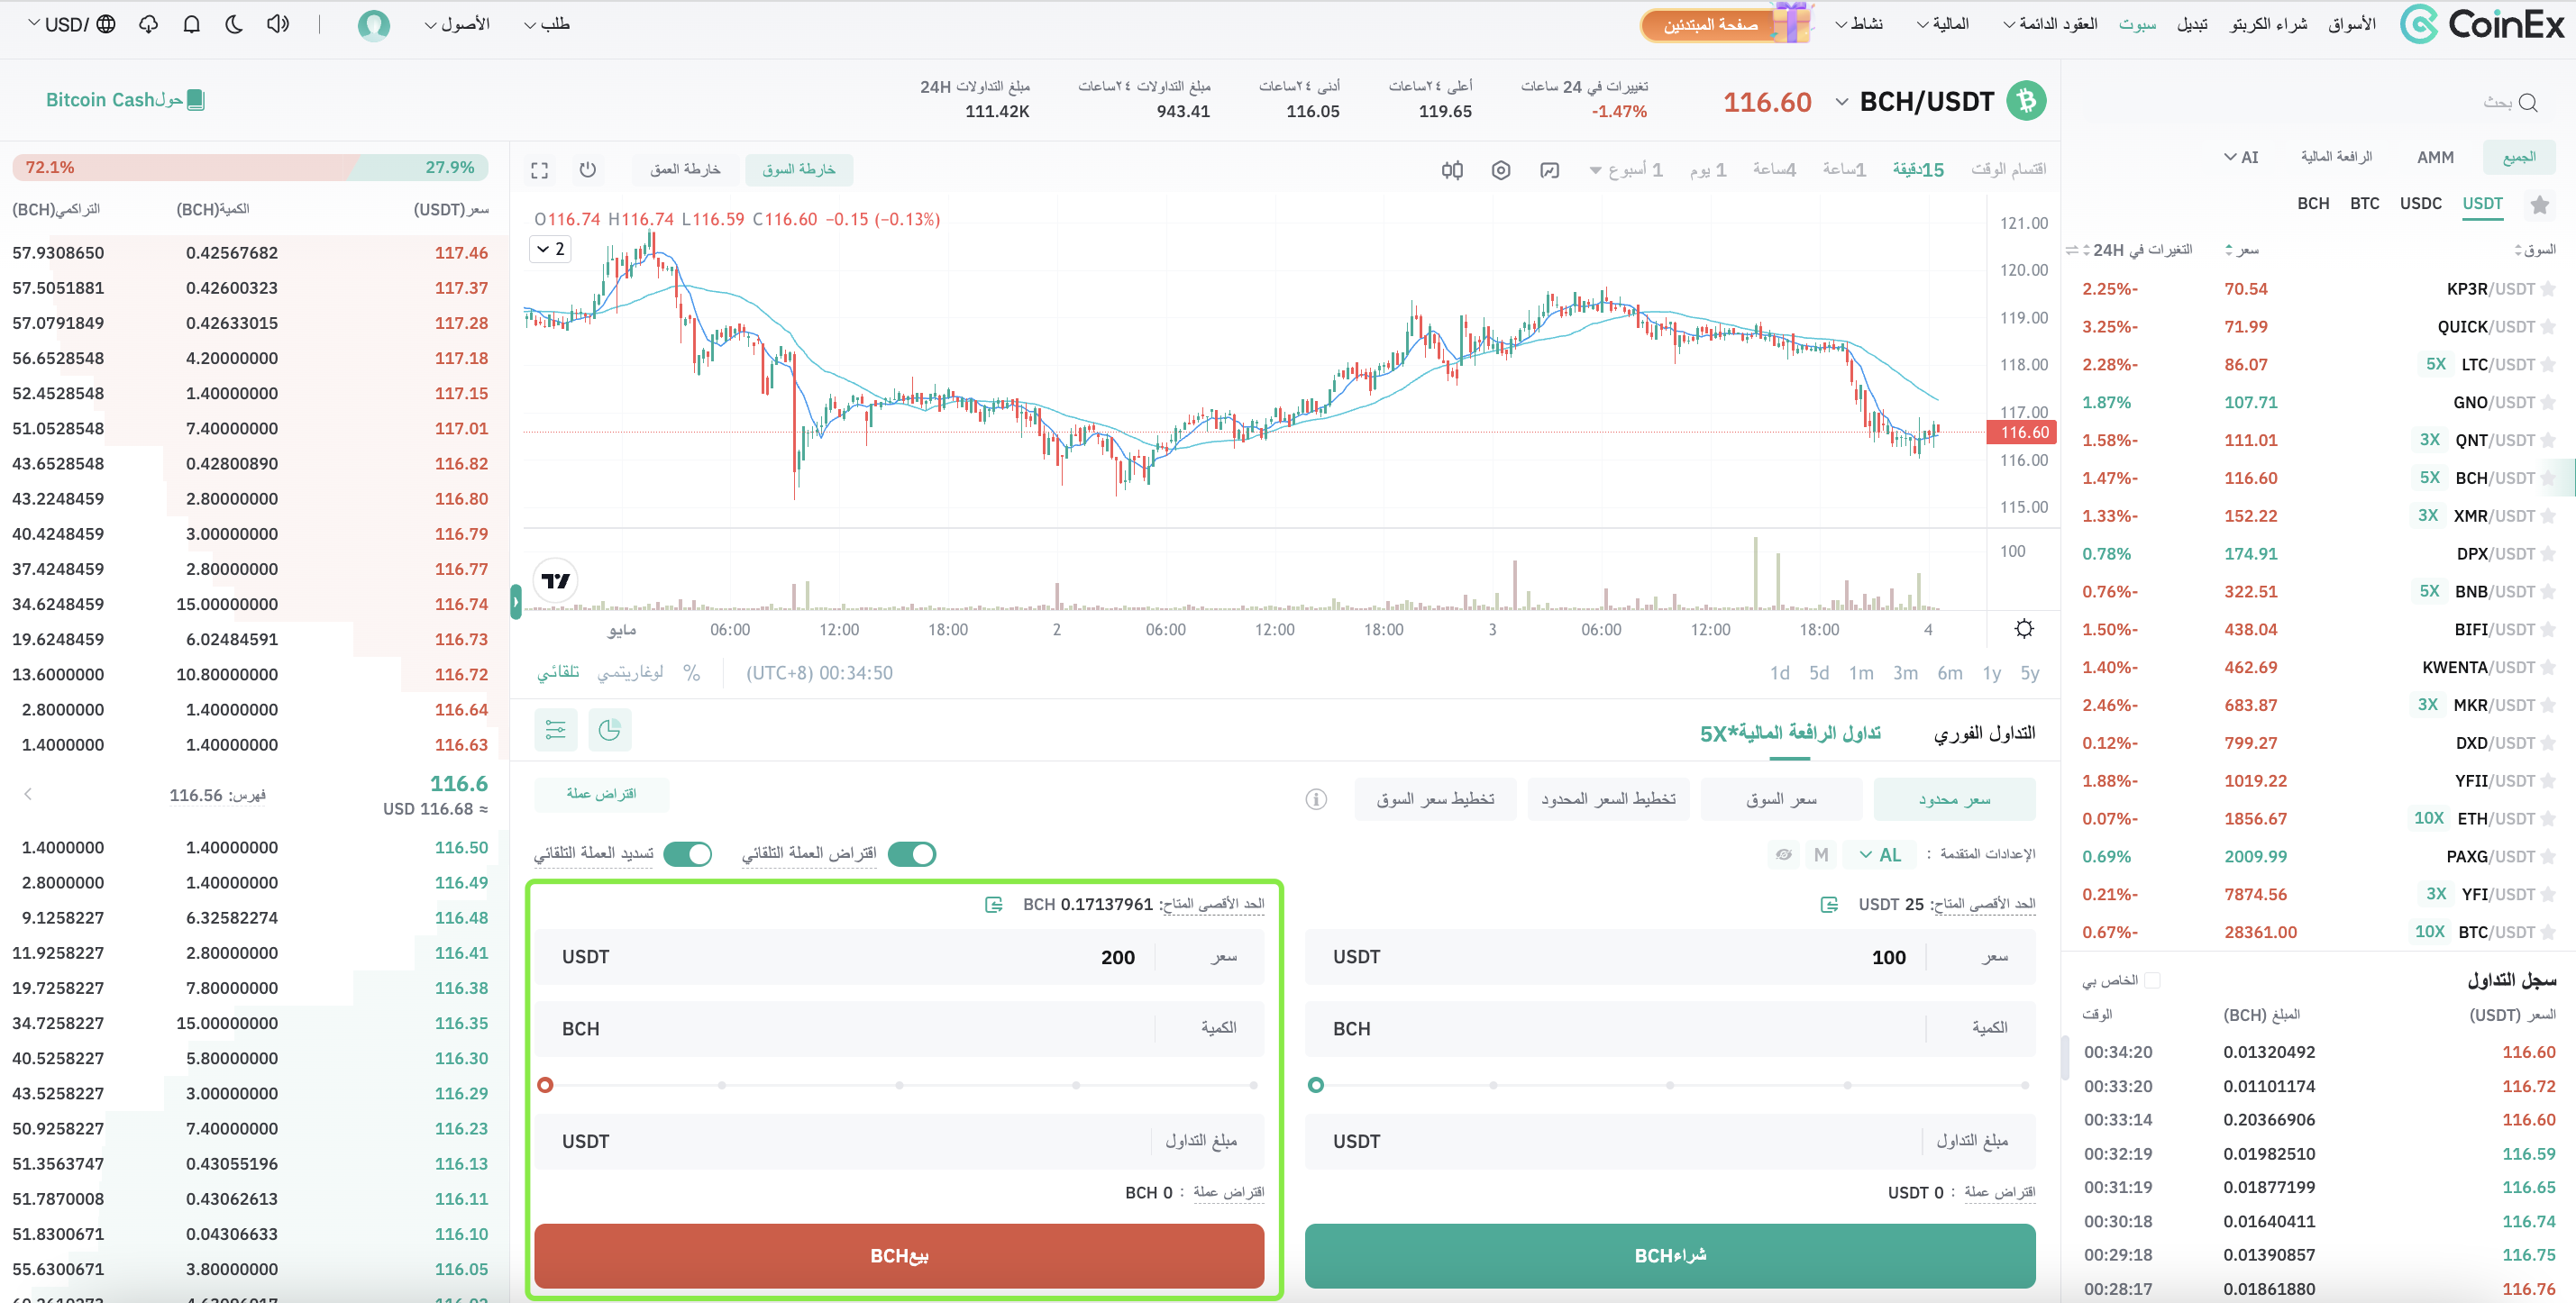Click the buy price input field
The image size is (2576, 1303).
[x=1670, y=957]
